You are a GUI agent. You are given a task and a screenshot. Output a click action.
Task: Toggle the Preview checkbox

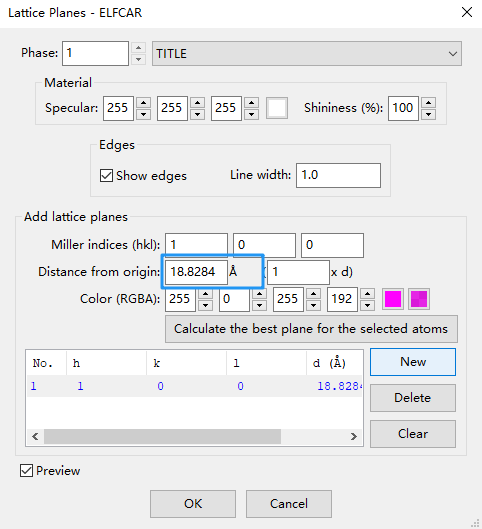point(26,471)
